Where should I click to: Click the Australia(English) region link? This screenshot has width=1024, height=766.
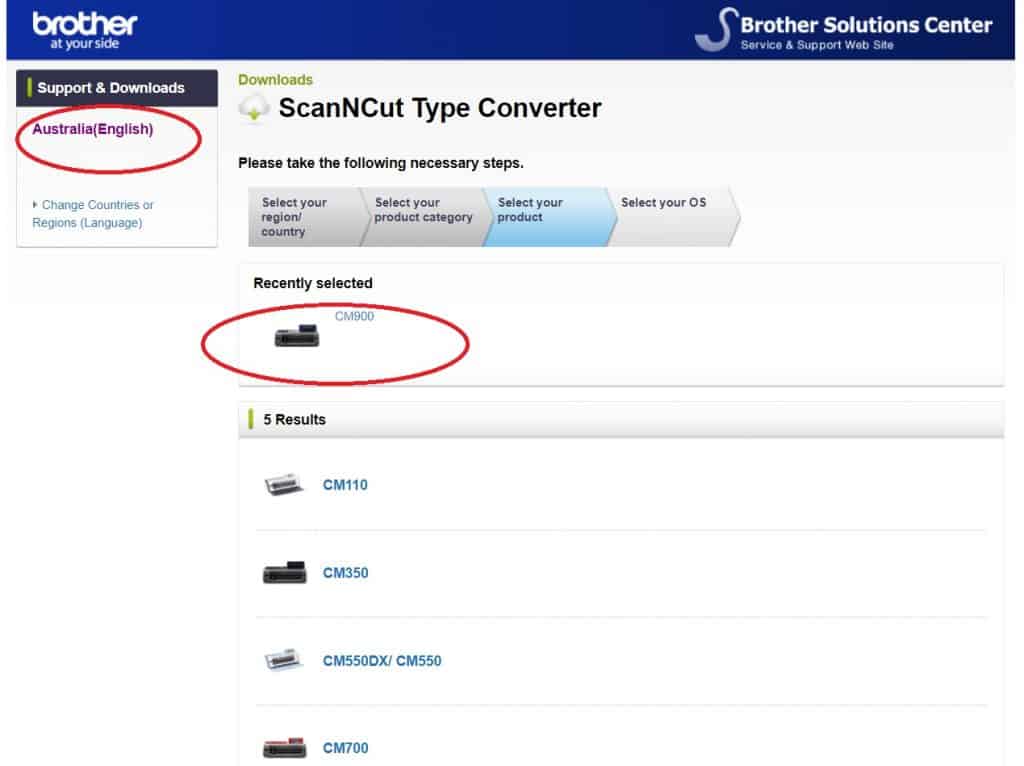[93, 129]
